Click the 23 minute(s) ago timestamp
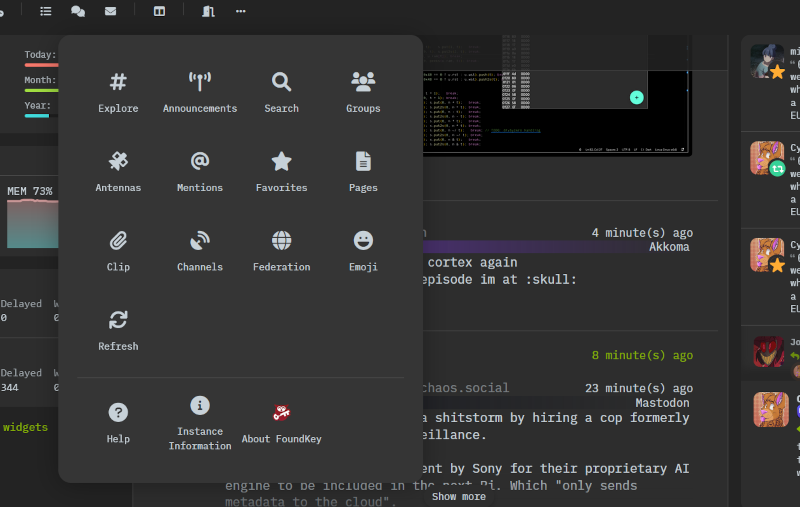This screenshot has height=507, width=800. 639,389
